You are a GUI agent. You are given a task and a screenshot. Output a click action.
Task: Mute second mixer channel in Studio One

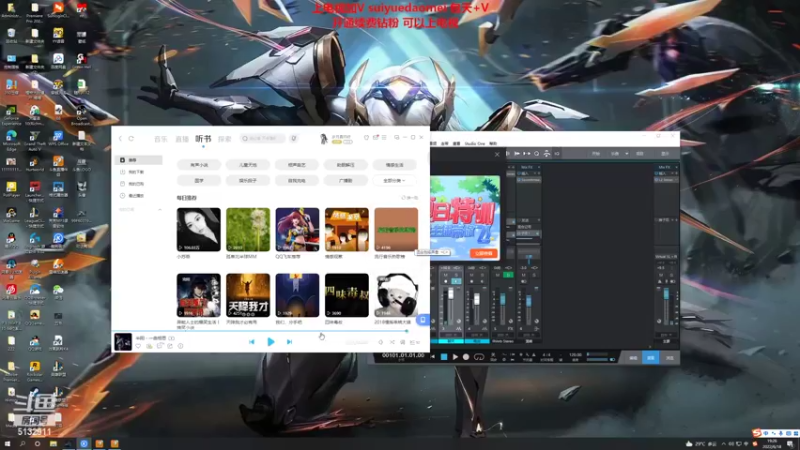[471, 275]
